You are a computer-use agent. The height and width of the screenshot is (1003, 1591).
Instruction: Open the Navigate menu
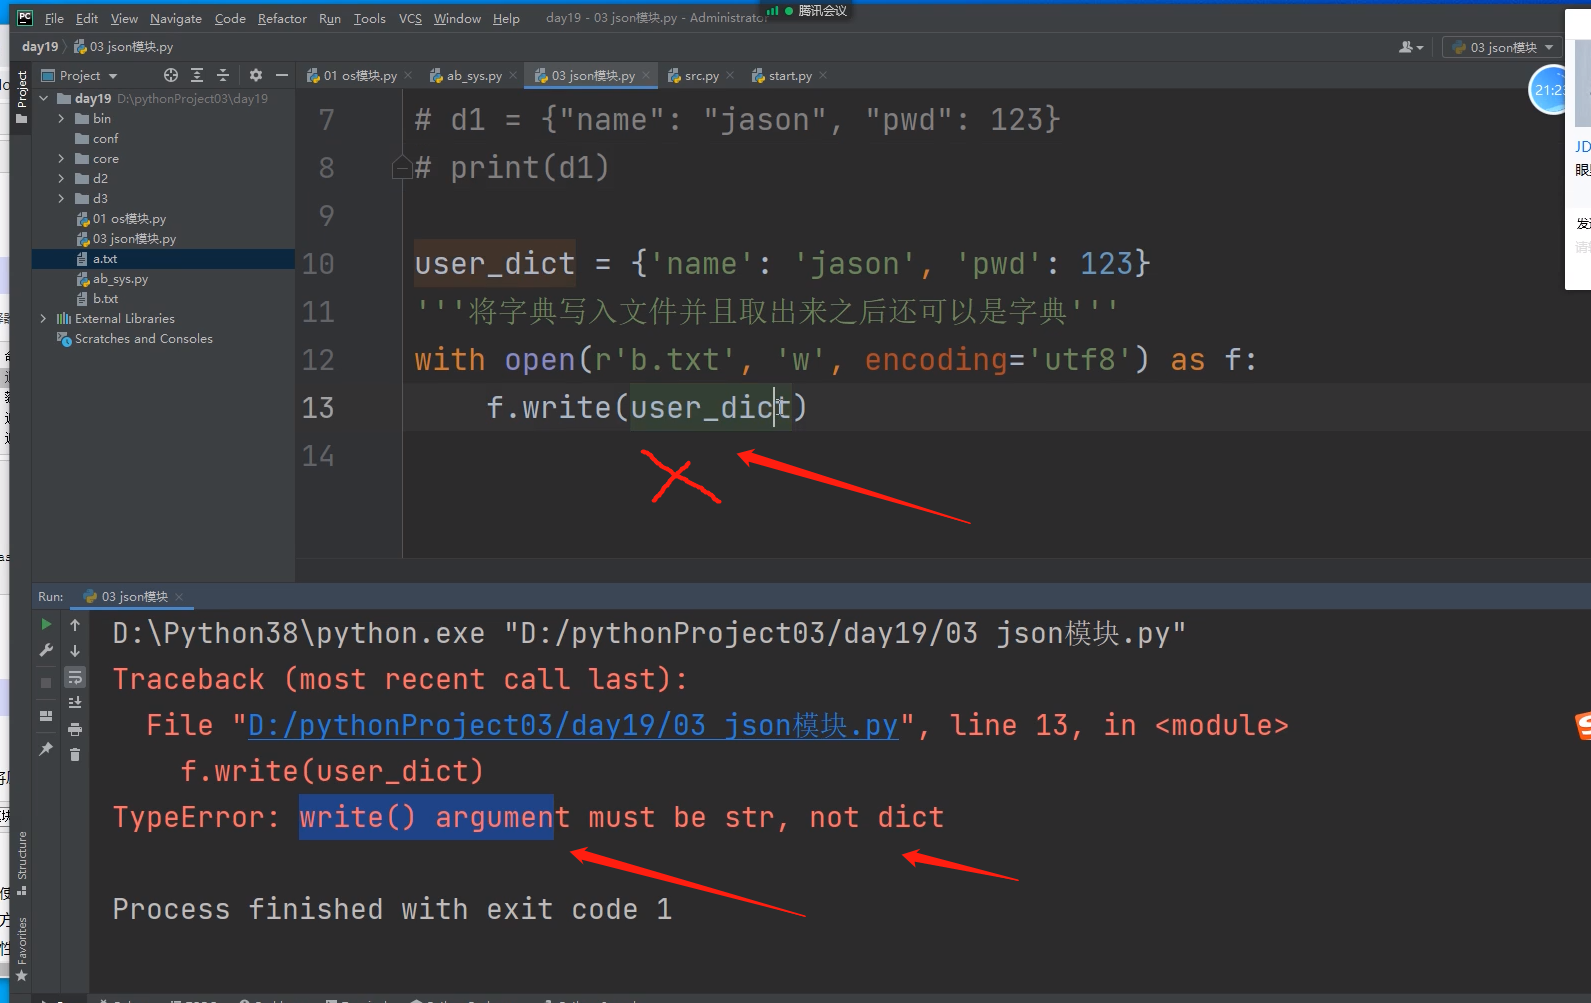pos(176,18)
